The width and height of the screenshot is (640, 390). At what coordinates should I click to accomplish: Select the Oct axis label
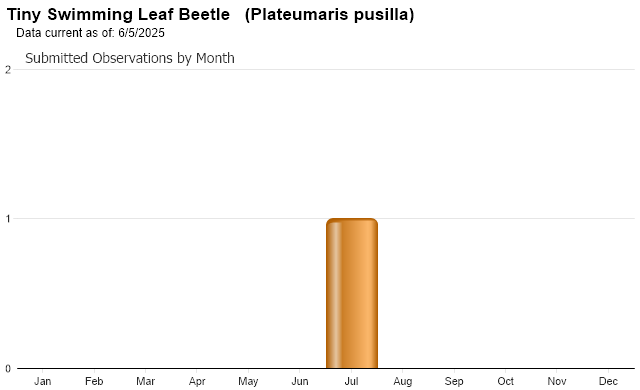[505, 381]
